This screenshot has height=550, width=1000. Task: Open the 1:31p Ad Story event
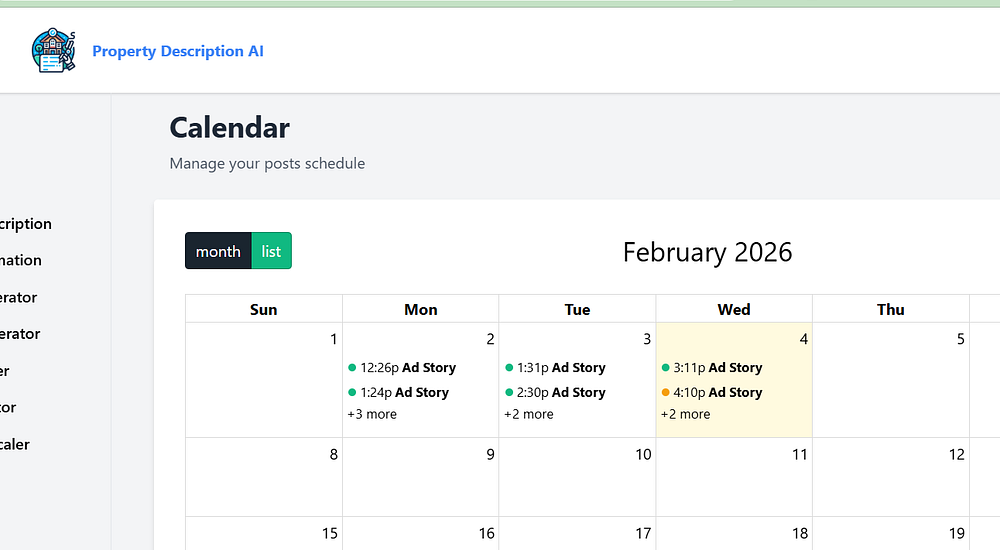[x=561, y=368]
